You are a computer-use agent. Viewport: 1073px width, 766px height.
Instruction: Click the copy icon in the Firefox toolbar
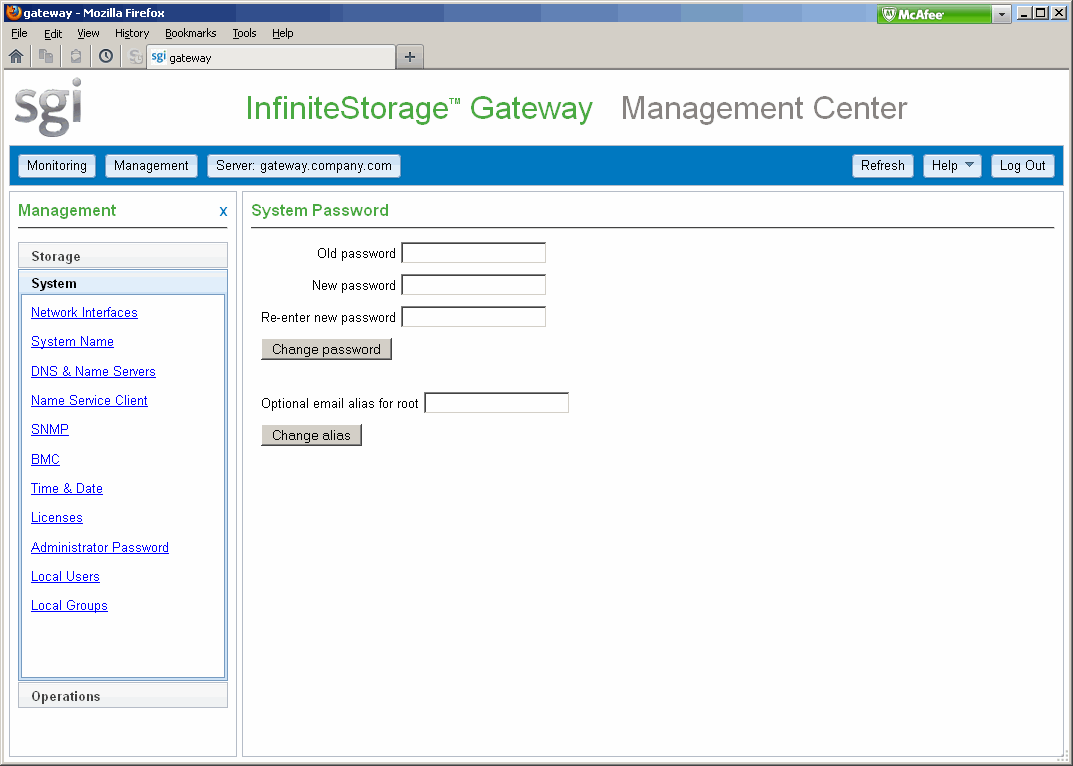[46, 56]
